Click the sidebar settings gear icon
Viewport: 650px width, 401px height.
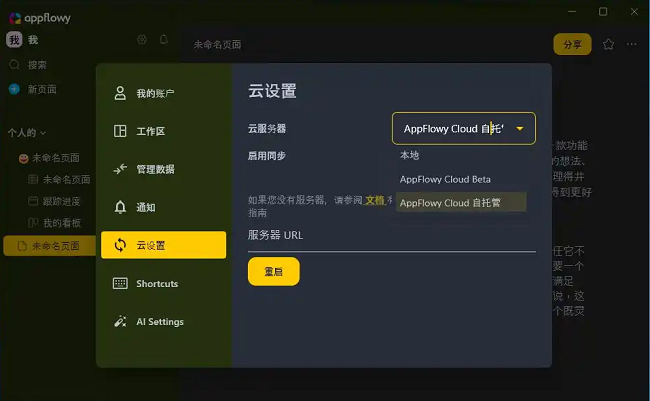142,39
